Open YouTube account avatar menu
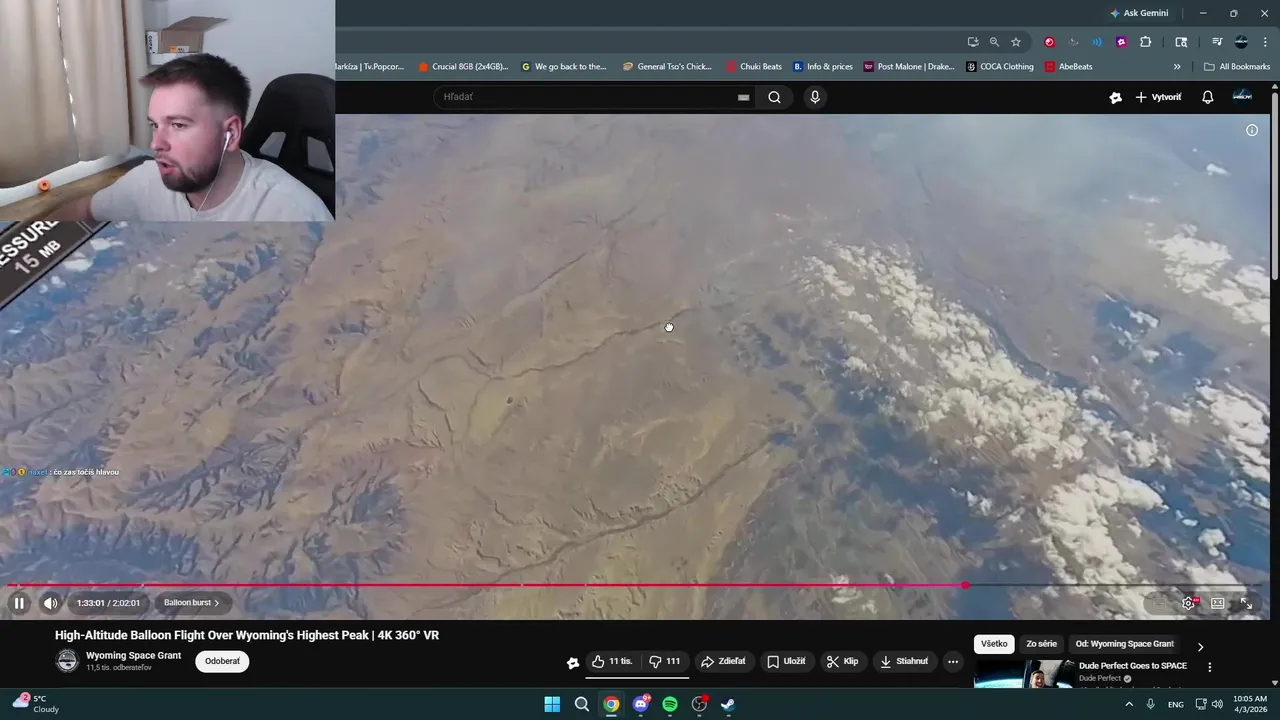The image size is (1280, 720). pyautogui.click(x=1242, y=96)
